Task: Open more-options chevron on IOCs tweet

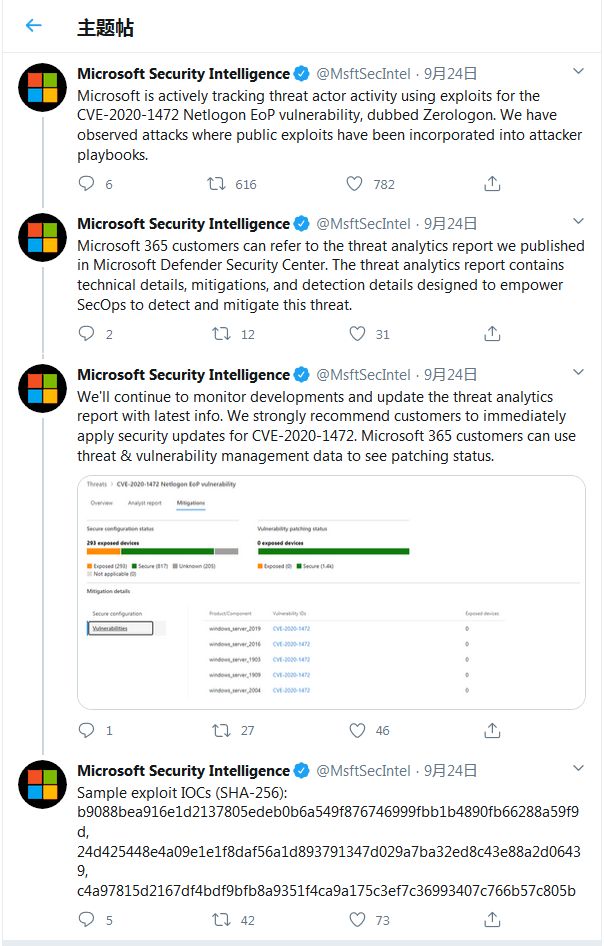Action: click(x=577, y=769)
